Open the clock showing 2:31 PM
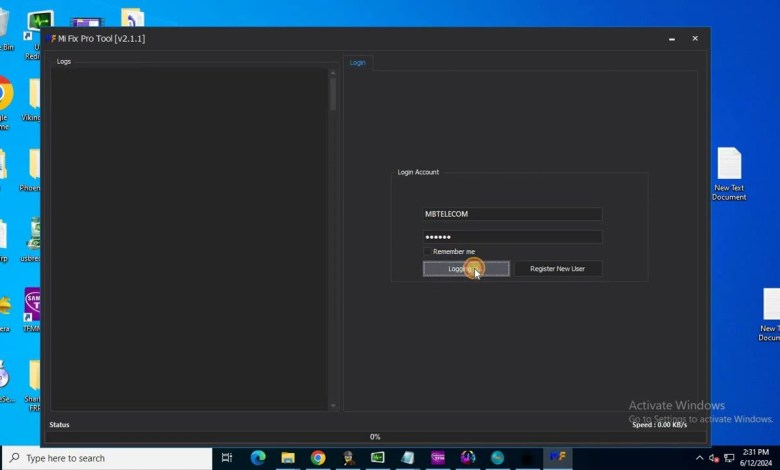The height and width of the screenshot is (470, 780). pyautogui.click(x=756, y=458)
